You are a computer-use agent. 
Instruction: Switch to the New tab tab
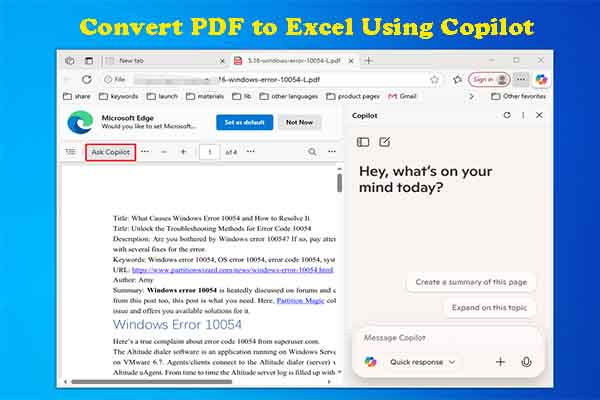point(165,60)
